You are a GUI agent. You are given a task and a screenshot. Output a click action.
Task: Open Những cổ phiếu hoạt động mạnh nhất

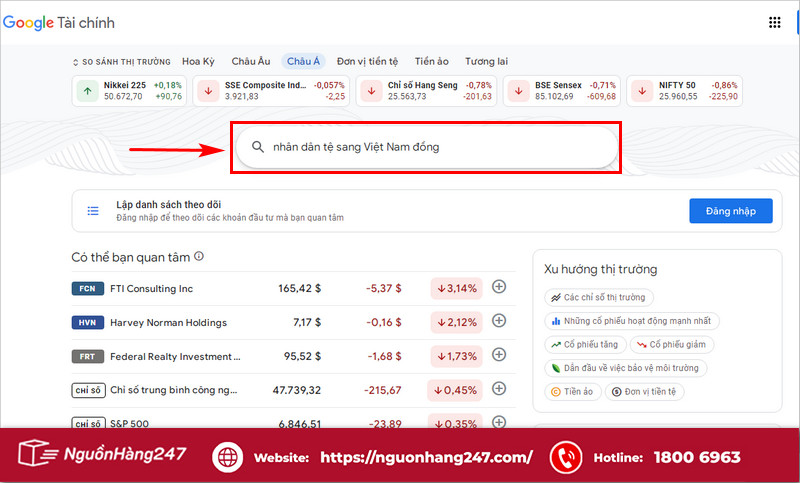[631, 321]
